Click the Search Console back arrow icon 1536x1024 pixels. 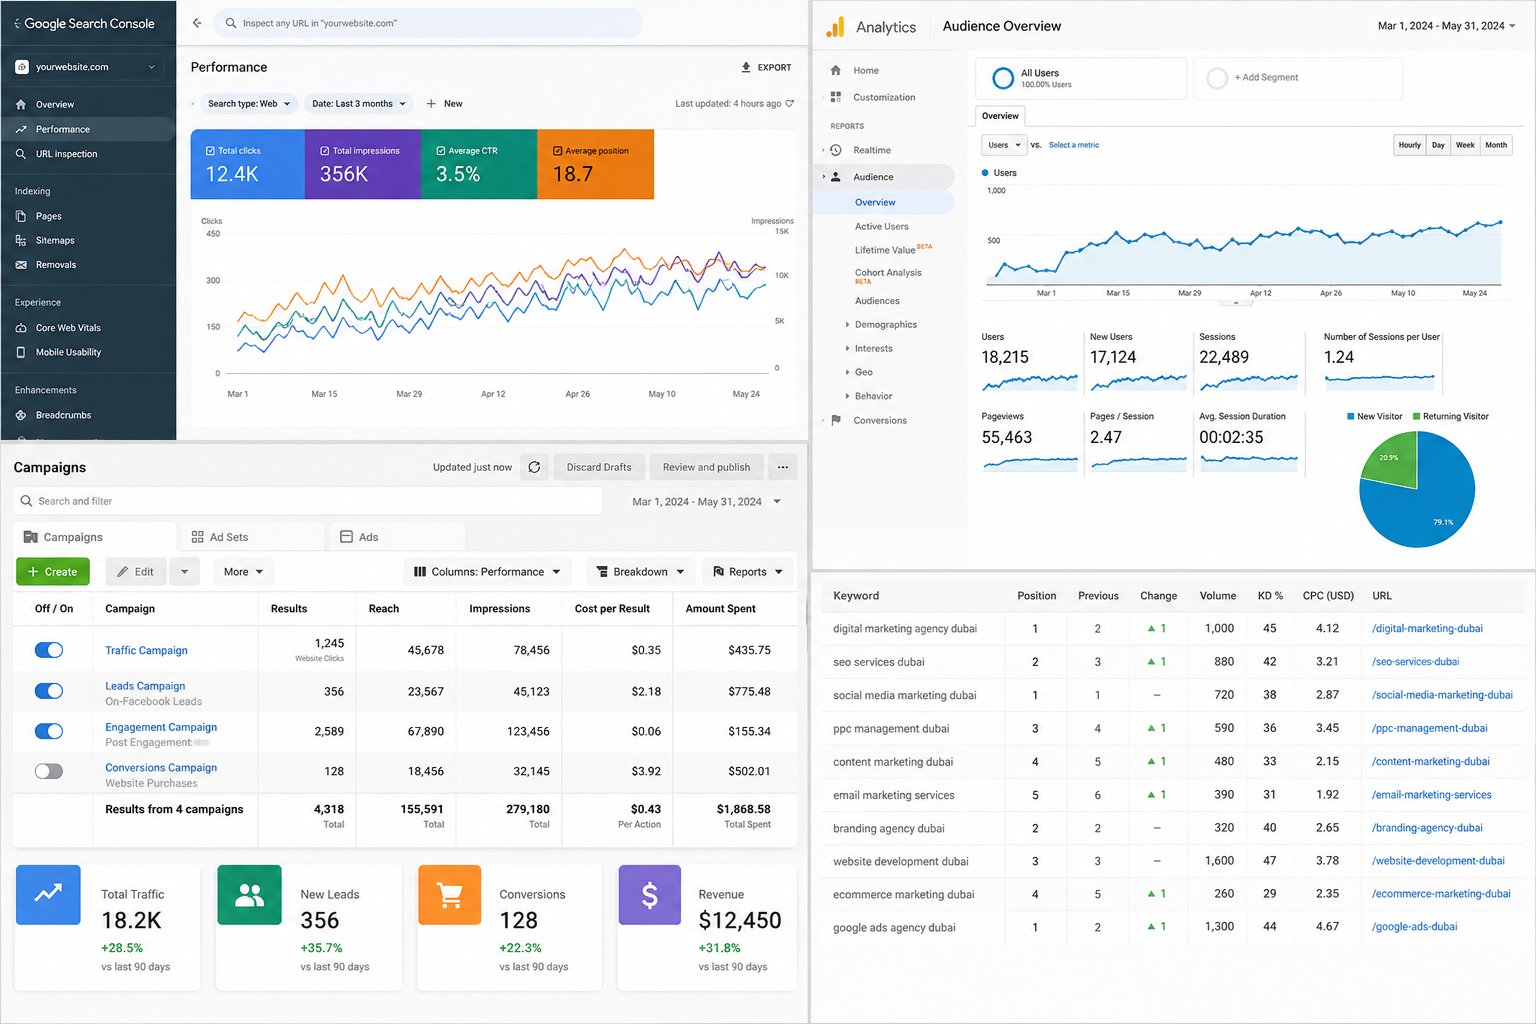[x=197, y=23]
